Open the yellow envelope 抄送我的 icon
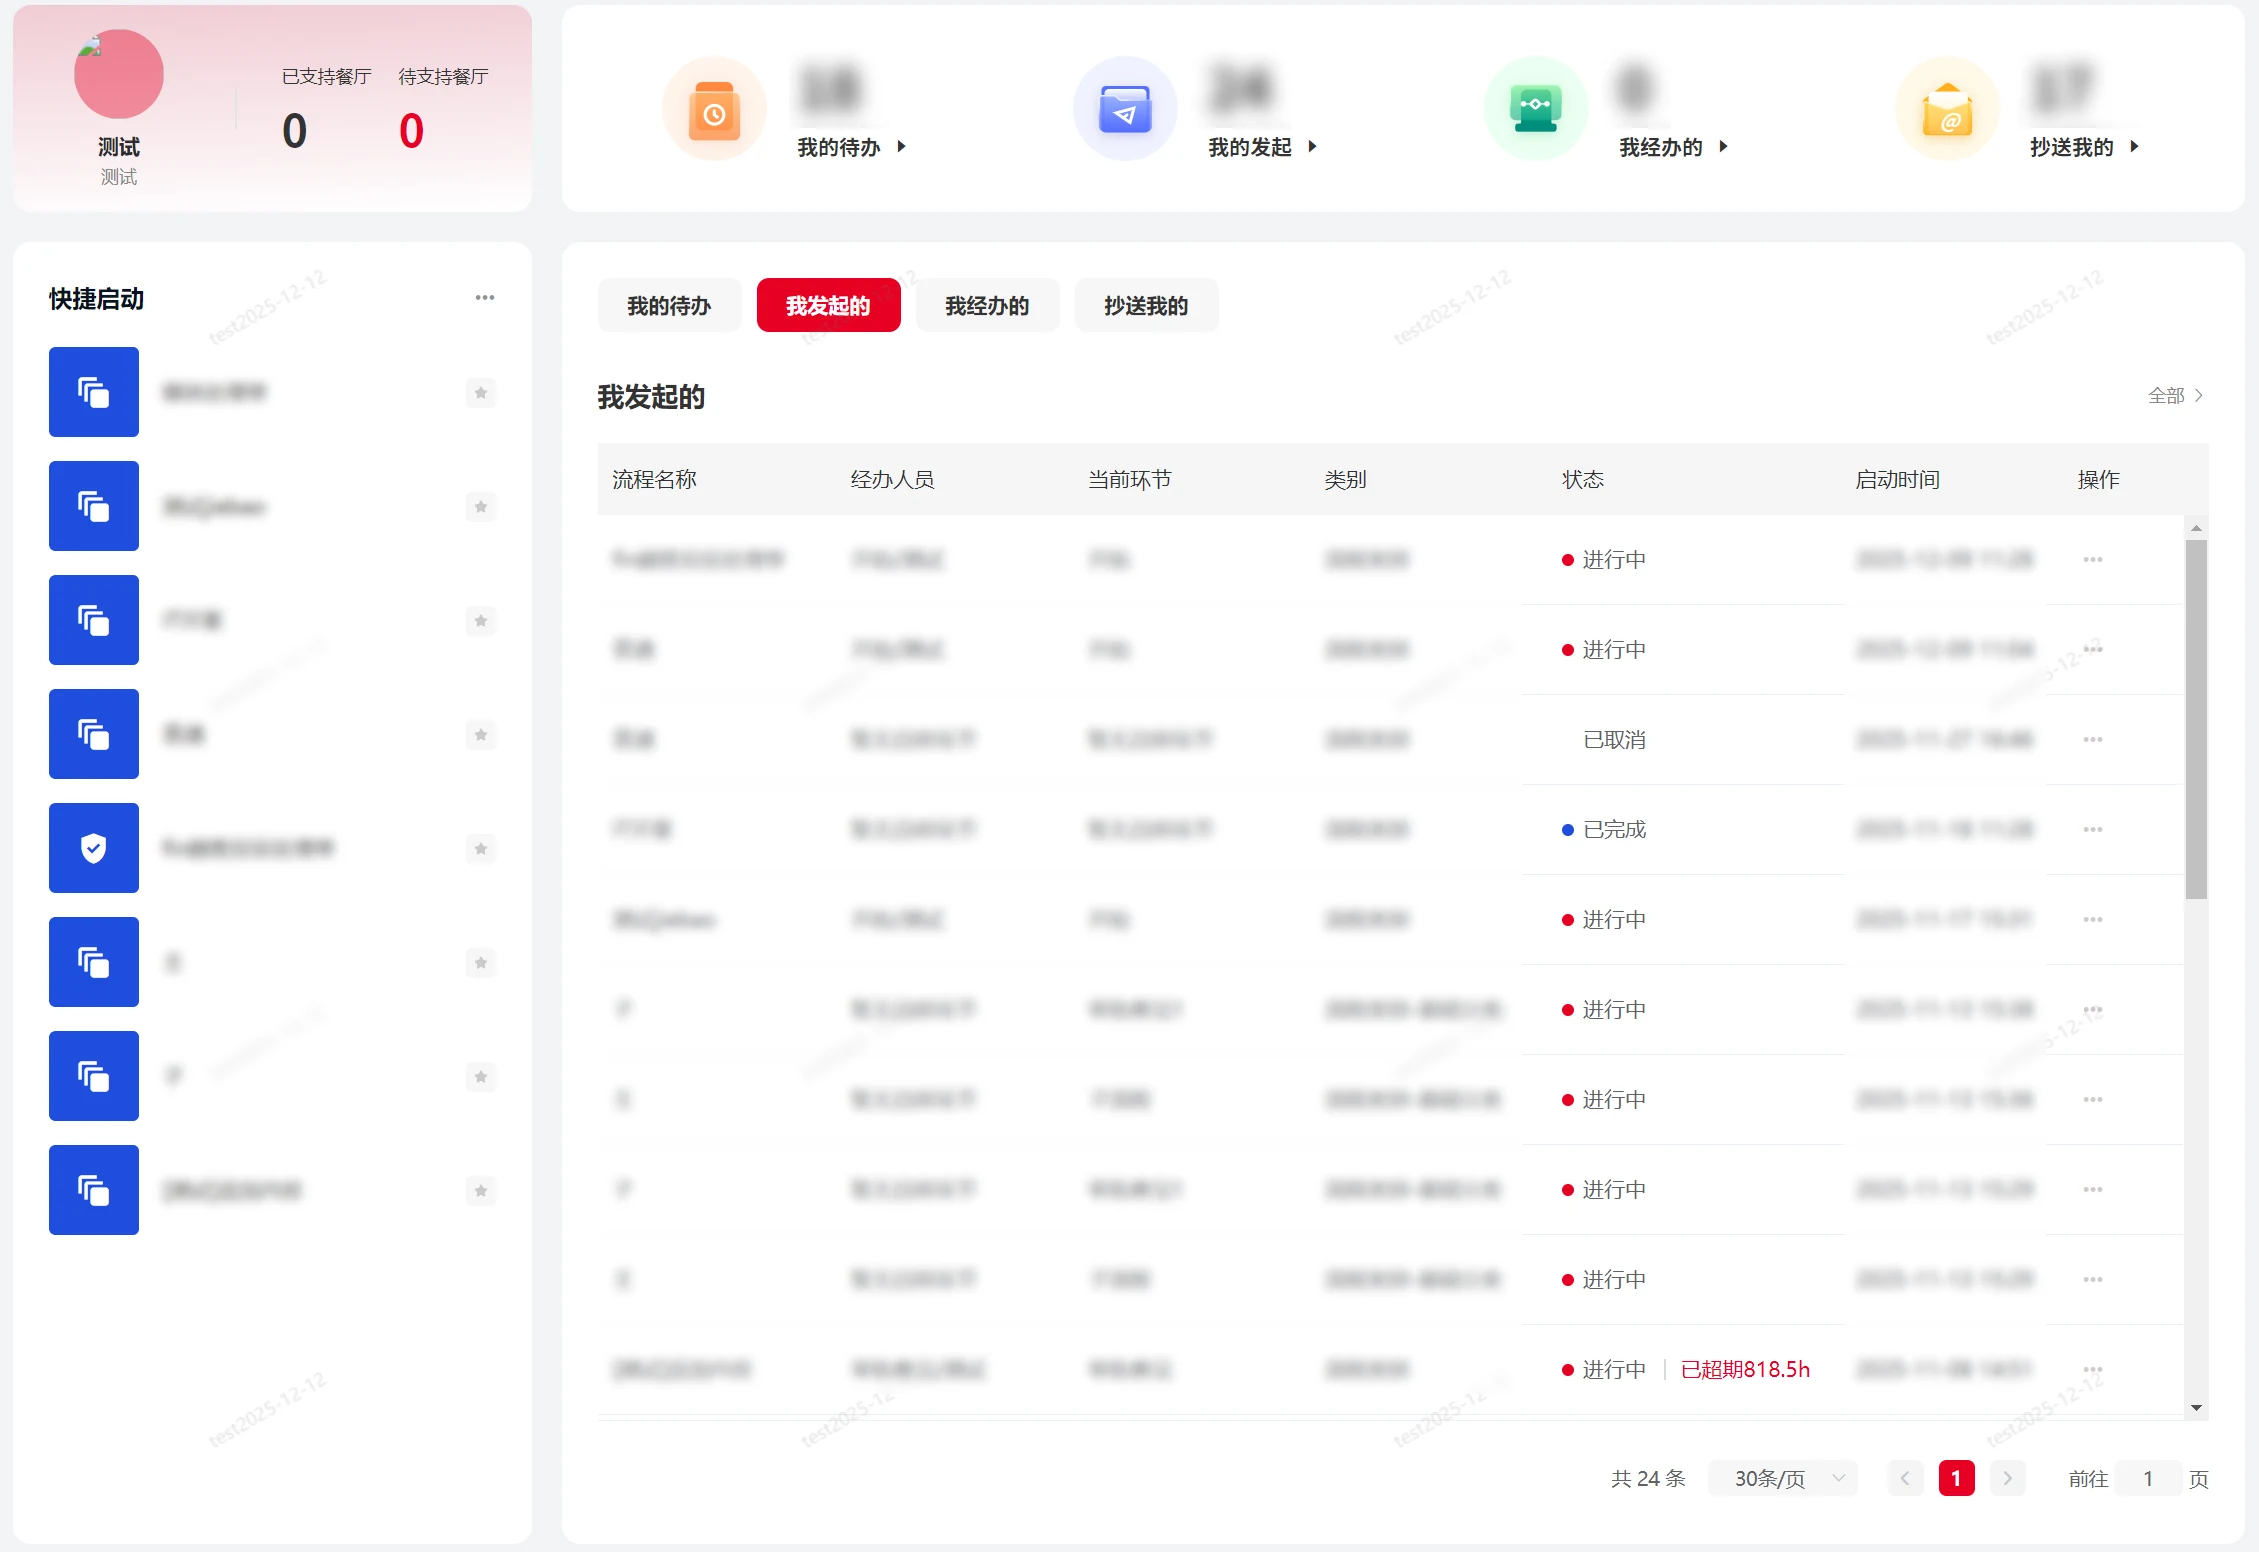The width and height of the screenshot is (2259, 1552). point(1947,108)
